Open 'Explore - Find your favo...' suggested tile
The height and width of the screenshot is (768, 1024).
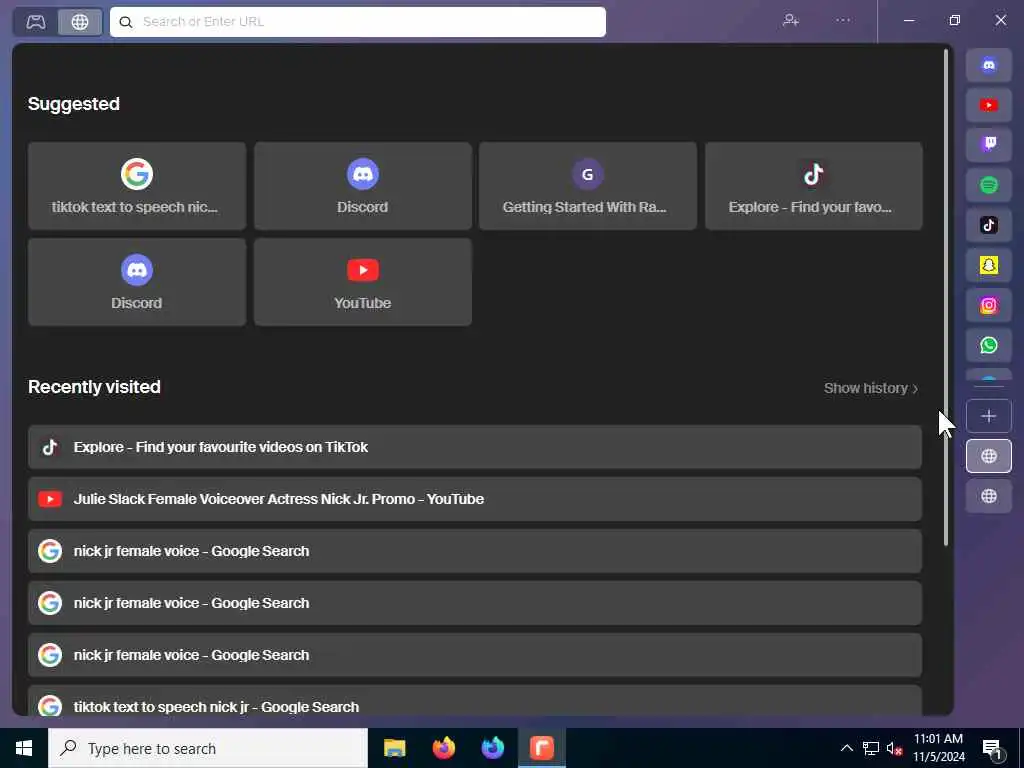point(814,186)
